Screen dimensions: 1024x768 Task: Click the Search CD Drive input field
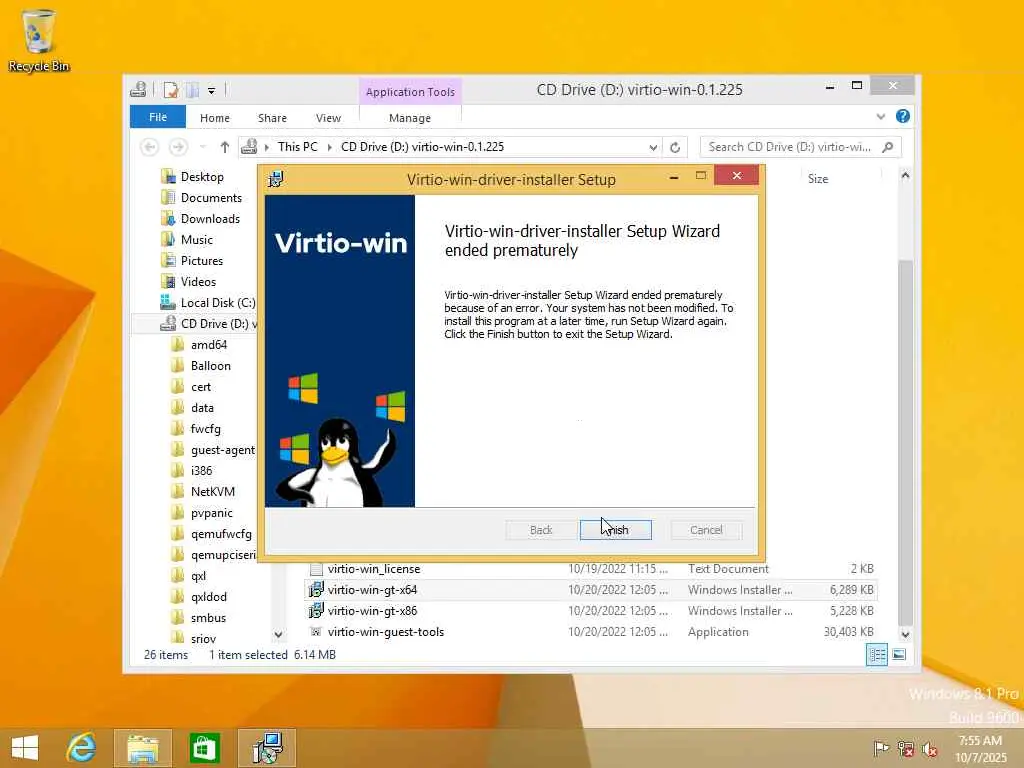(x=790, y=147)
